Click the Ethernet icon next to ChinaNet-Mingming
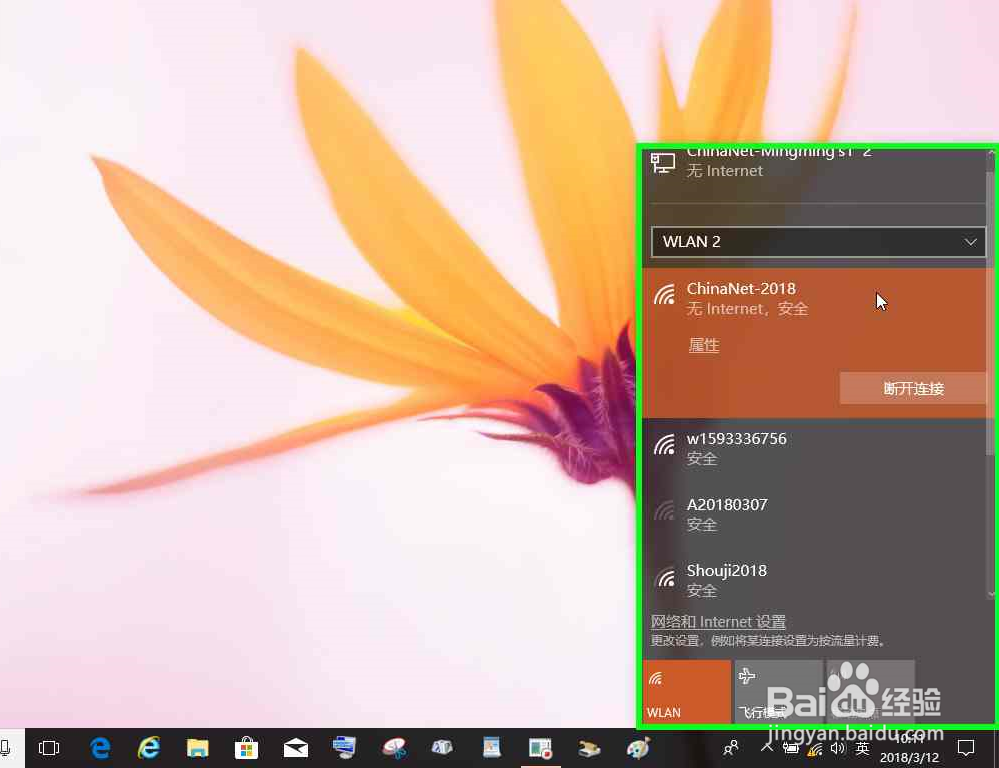The height and width of the screenshot is (768, 999). point(662,161)
